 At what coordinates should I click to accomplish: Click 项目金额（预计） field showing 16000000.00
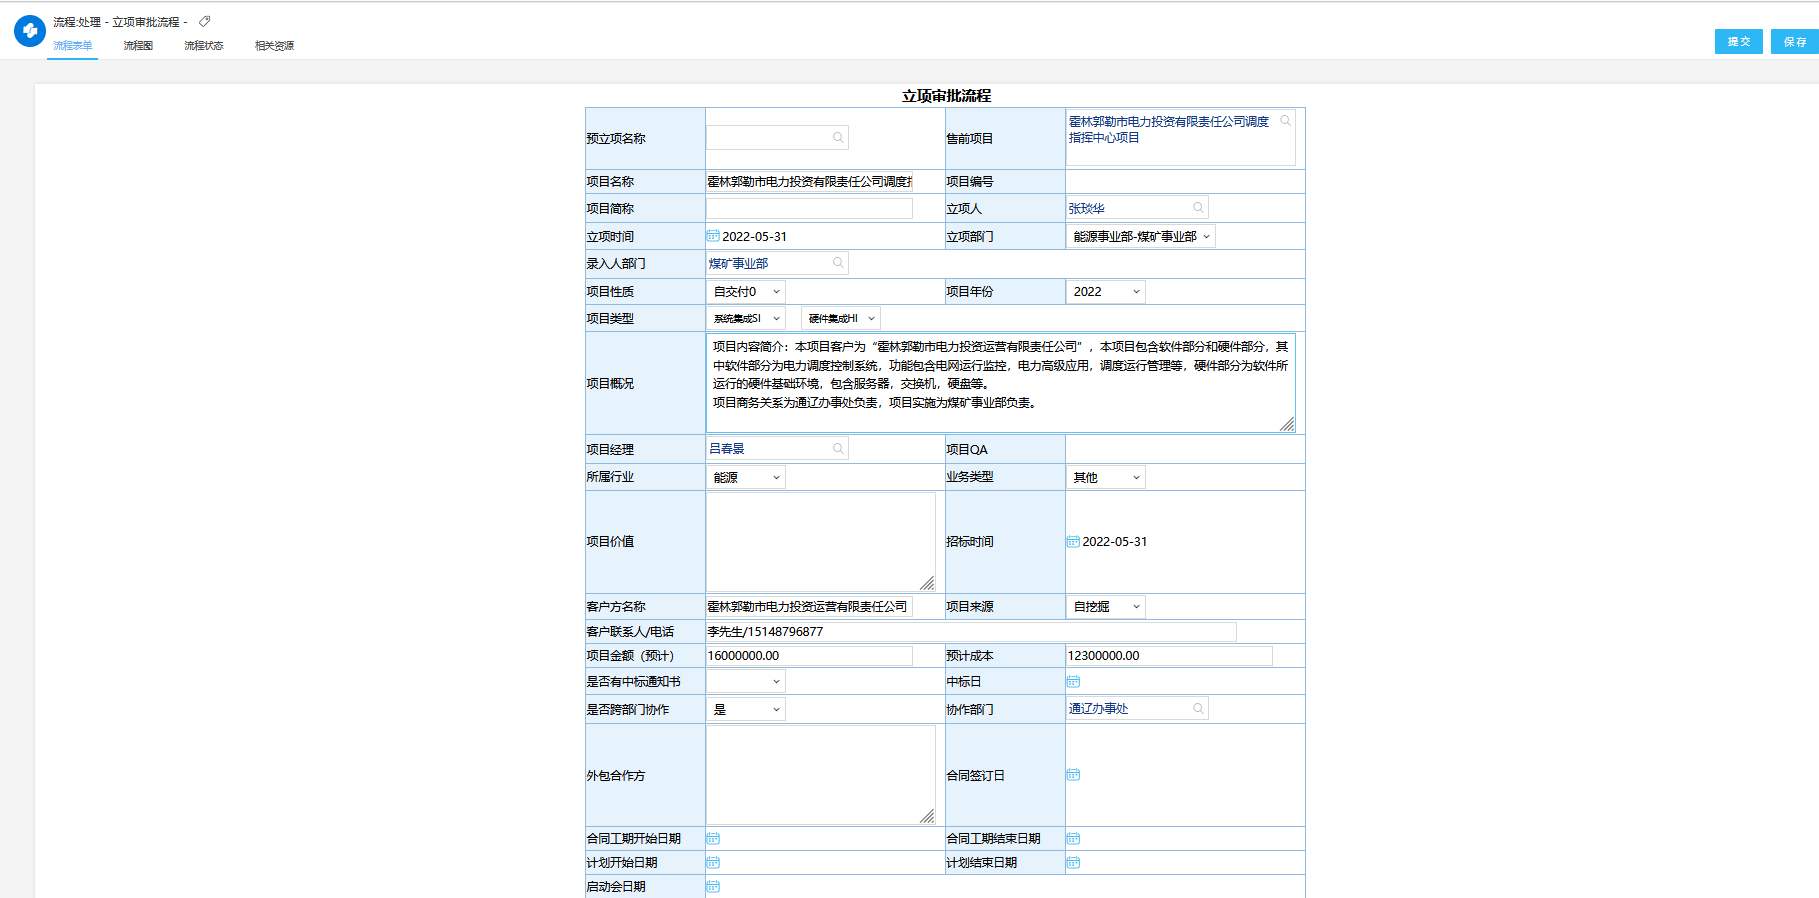(x=809, y=656)
